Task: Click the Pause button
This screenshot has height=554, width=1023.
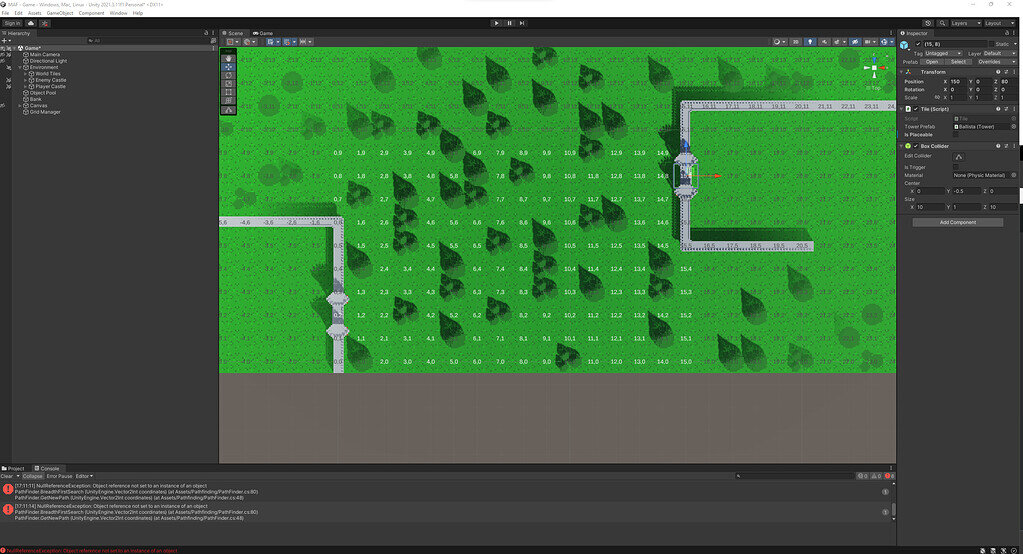Action: coord(510,23)
